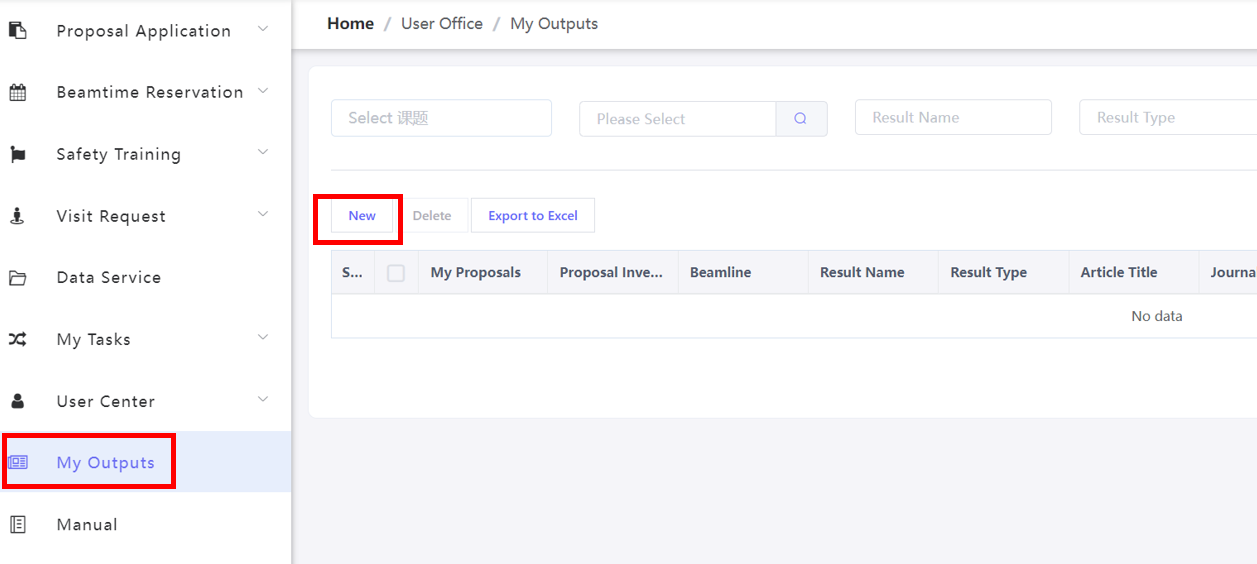Open the Please Select combo box
The image size is (1257, 564).
pyautogui.click(x=677, y=119)
